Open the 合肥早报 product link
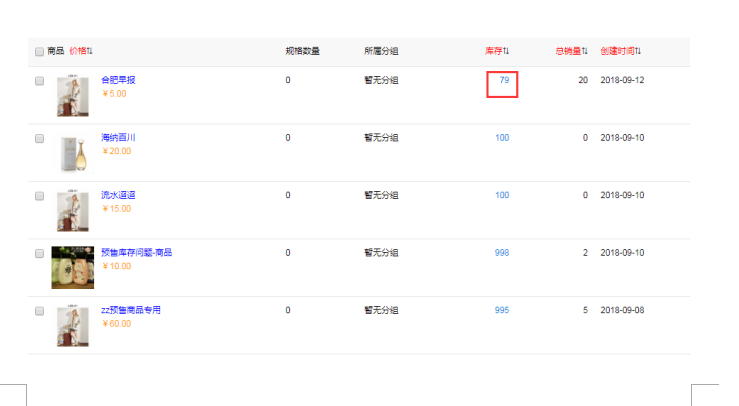 pos(118,80)
